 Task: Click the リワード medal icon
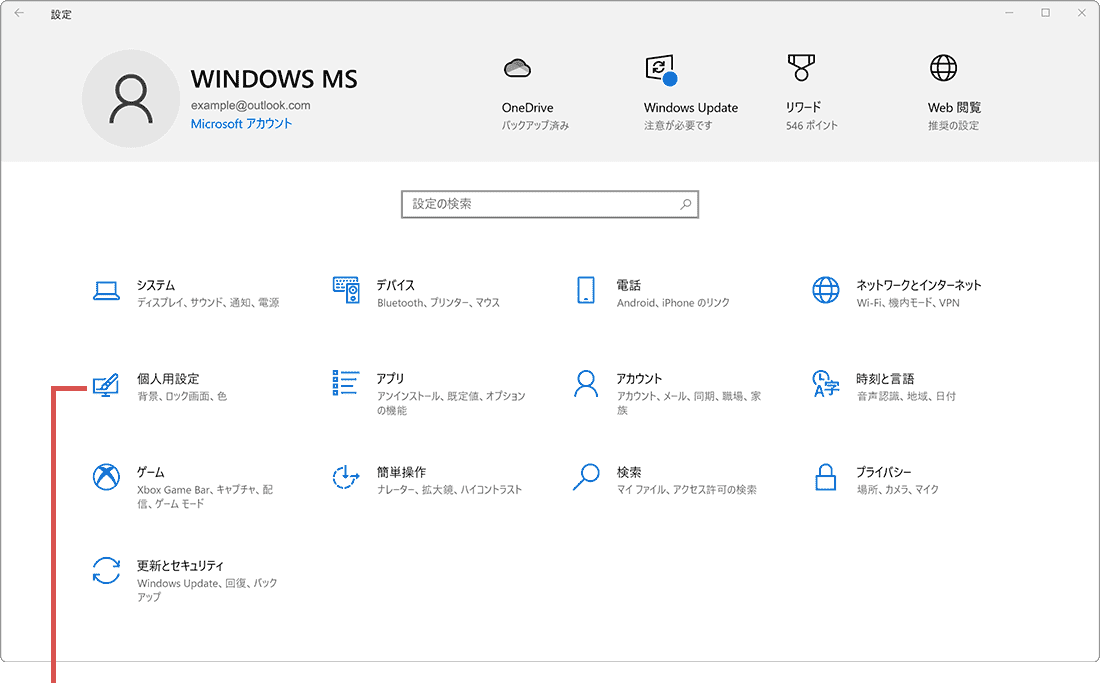pos(801,68)
